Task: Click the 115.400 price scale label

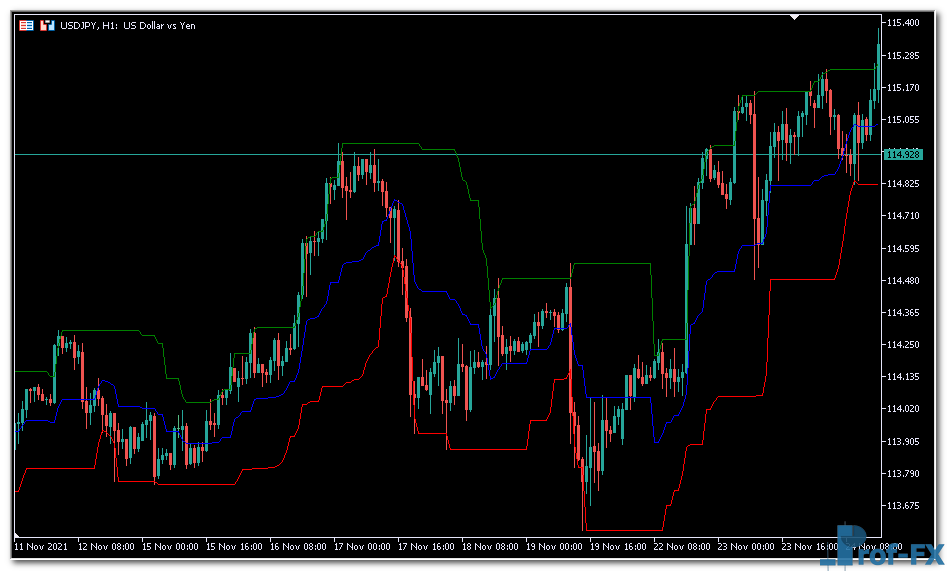Action: tap(903, 23)
